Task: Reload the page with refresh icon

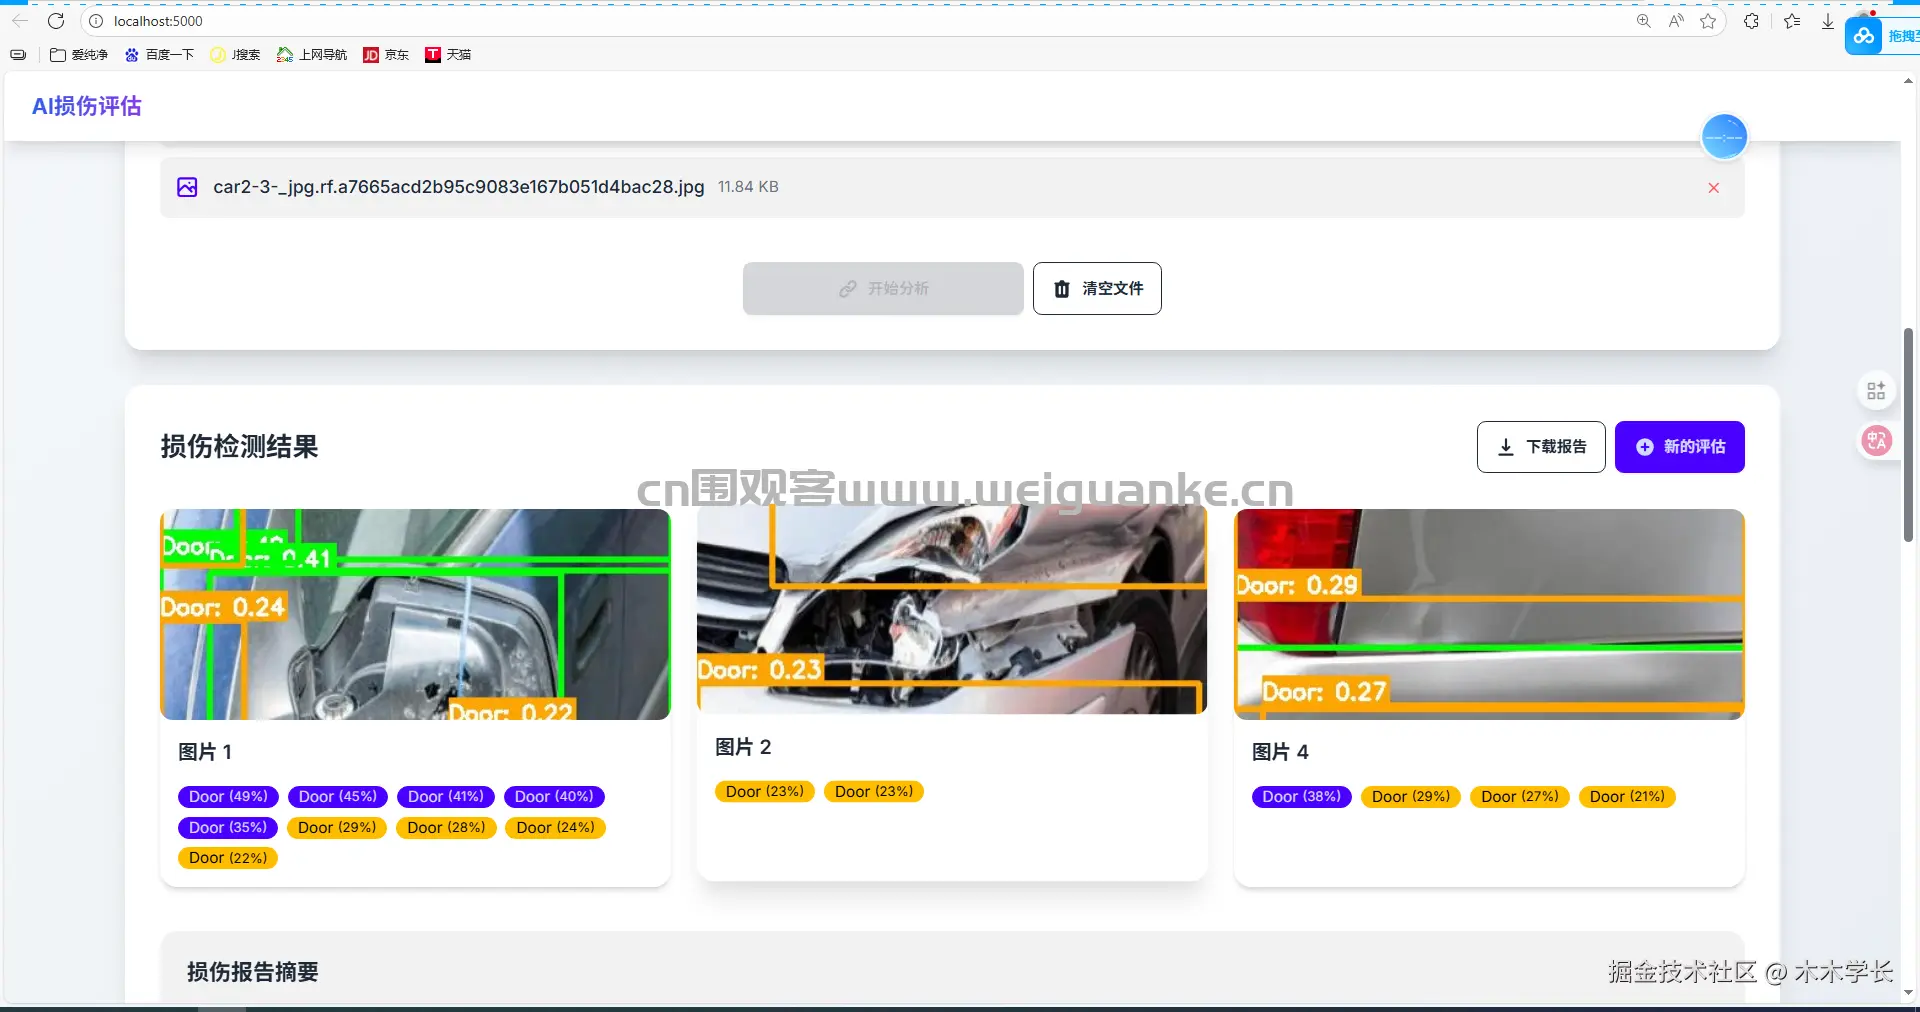Action: pyautogui.click(x=56, y=21)
